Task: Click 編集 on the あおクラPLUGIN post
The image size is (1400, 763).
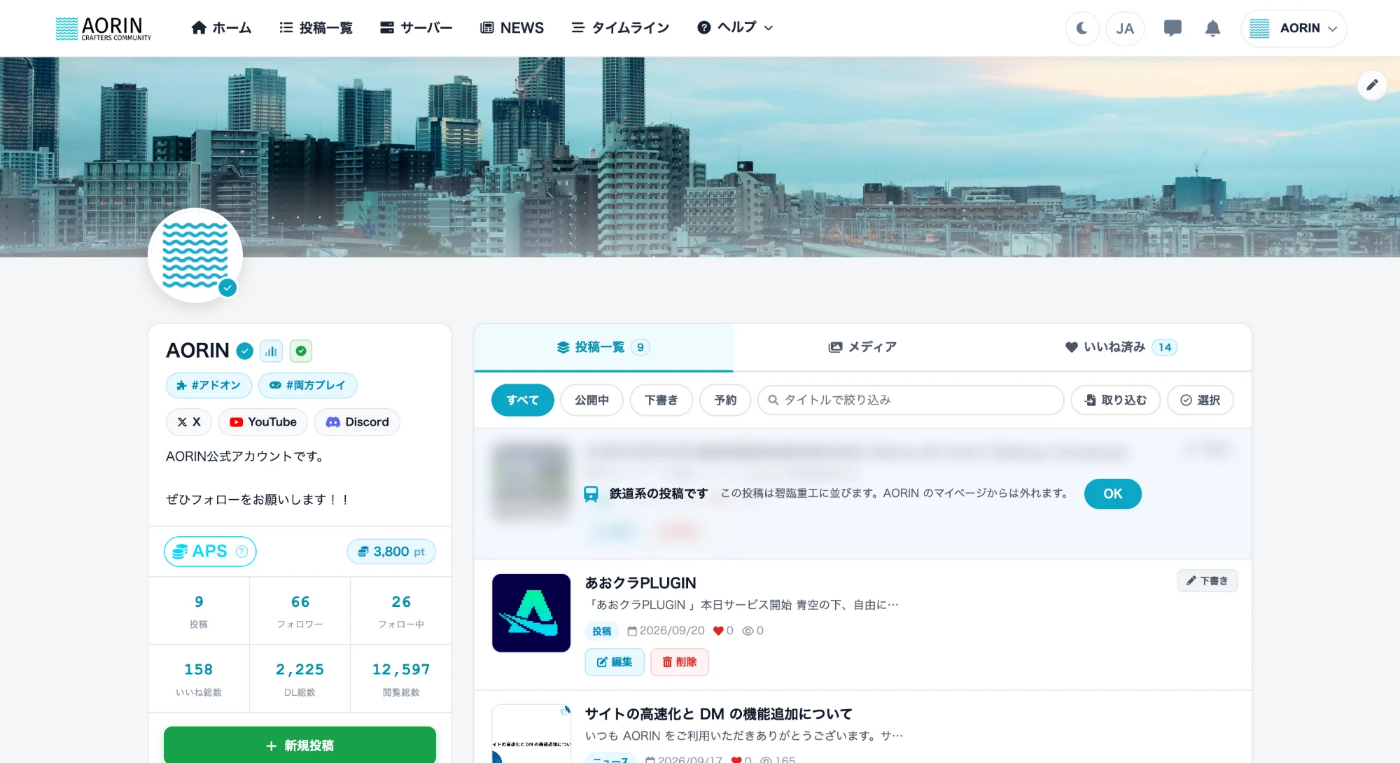Action: point(615,662)
